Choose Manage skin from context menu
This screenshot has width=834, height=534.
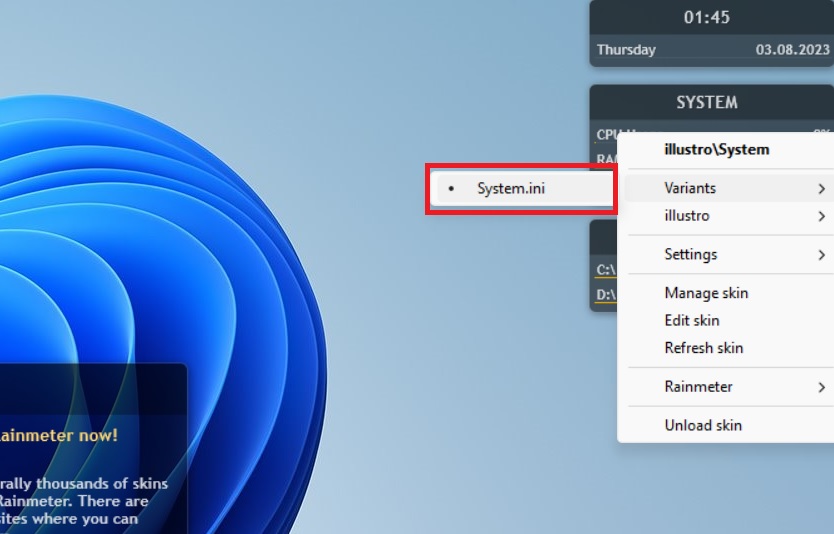point(729,293)
